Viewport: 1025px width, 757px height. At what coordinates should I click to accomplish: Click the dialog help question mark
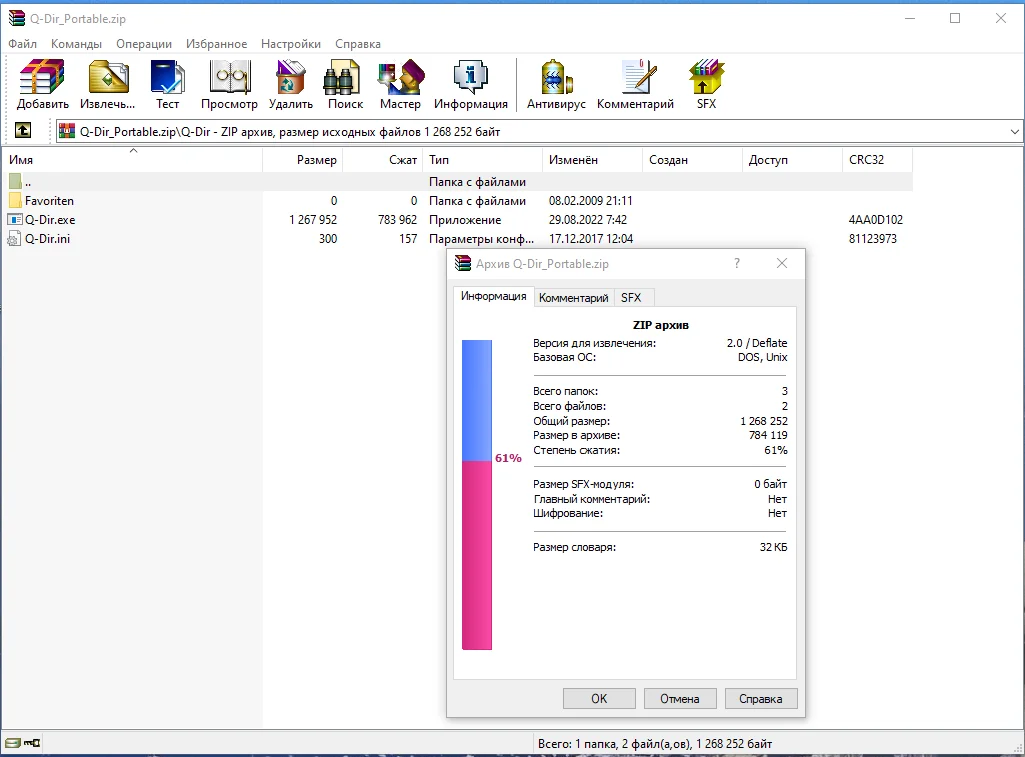(x=737, y=263)
